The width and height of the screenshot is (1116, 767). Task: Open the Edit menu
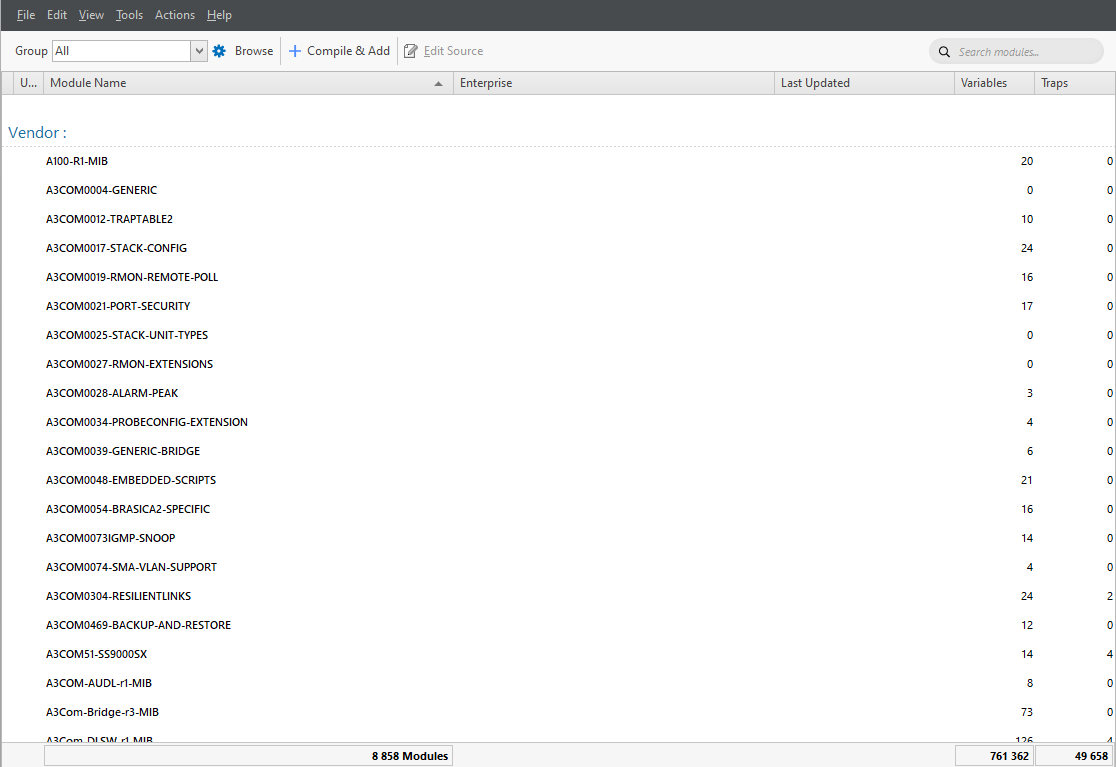57,15
